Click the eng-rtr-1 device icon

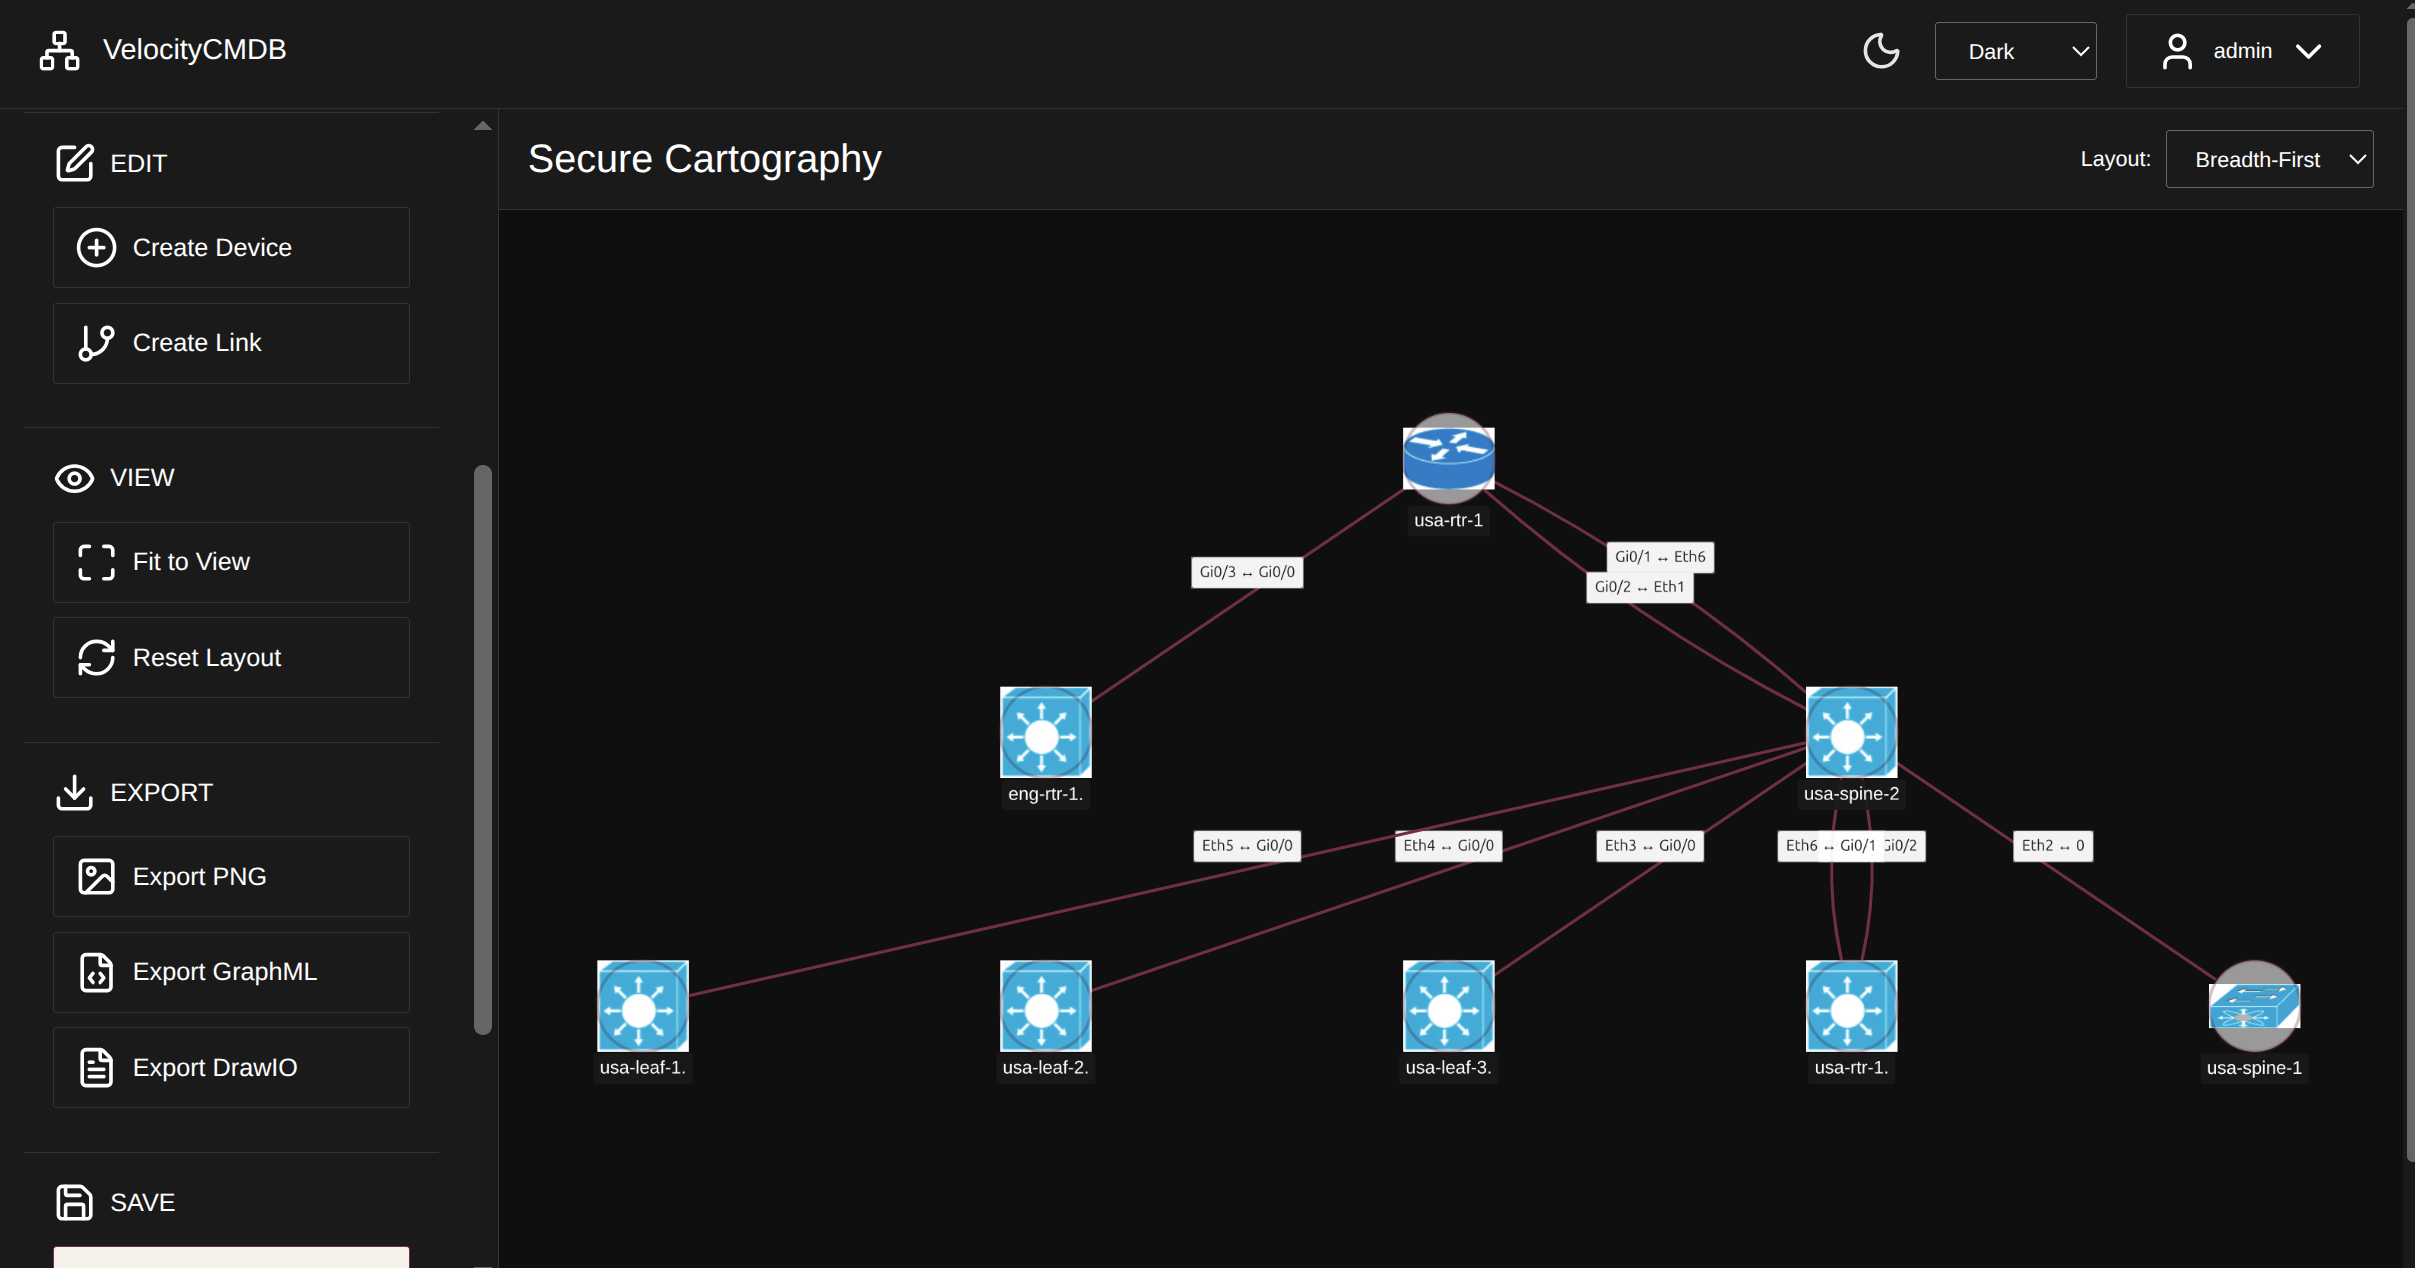(x=1045, y=732)
